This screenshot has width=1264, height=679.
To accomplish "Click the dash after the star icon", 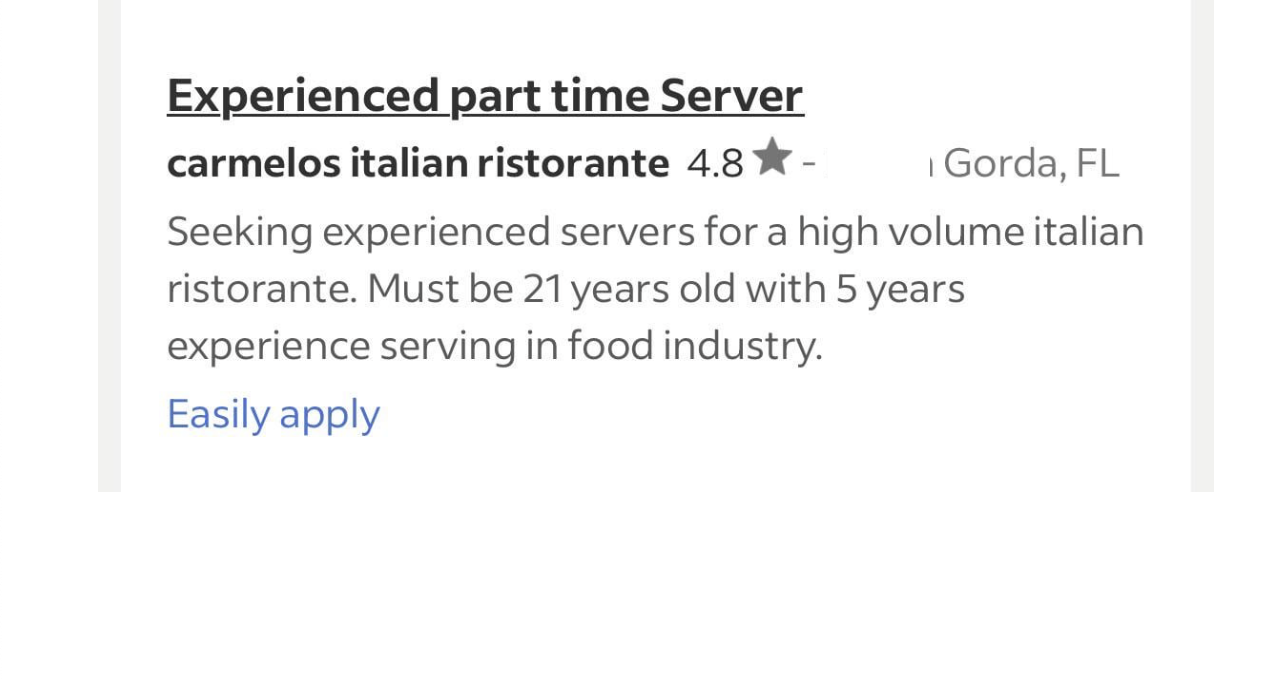I will (x=808, y=161).
